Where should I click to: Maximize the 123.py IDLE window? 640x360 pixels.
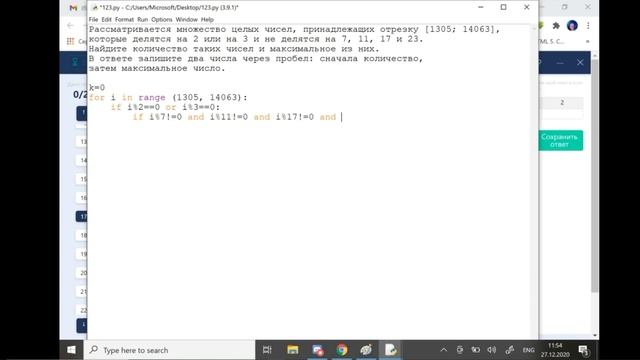point(503,7)
